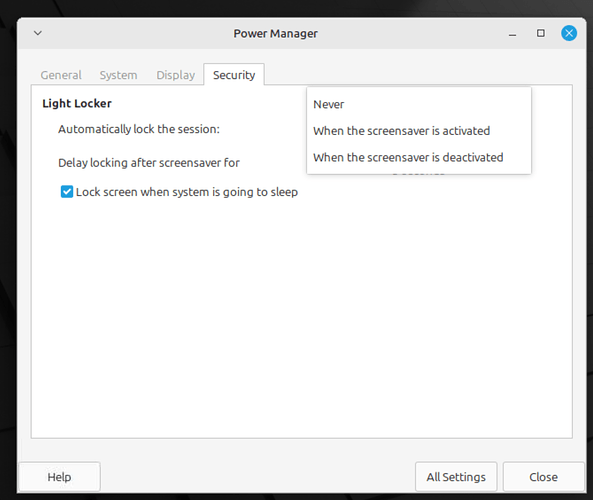Click the 'Lock screen when system is going to sleep' label
The height and width of the screenshot is (500, 593).
click(187, 192)
